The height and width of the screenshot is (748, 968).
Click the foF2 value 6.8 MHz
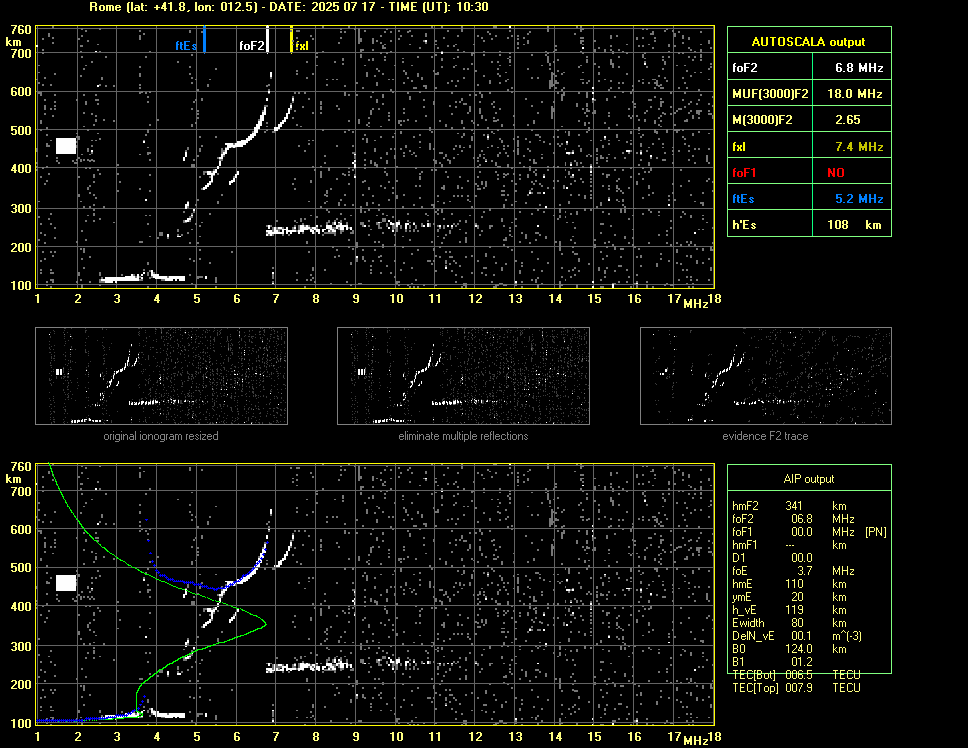tap(859, 68)
